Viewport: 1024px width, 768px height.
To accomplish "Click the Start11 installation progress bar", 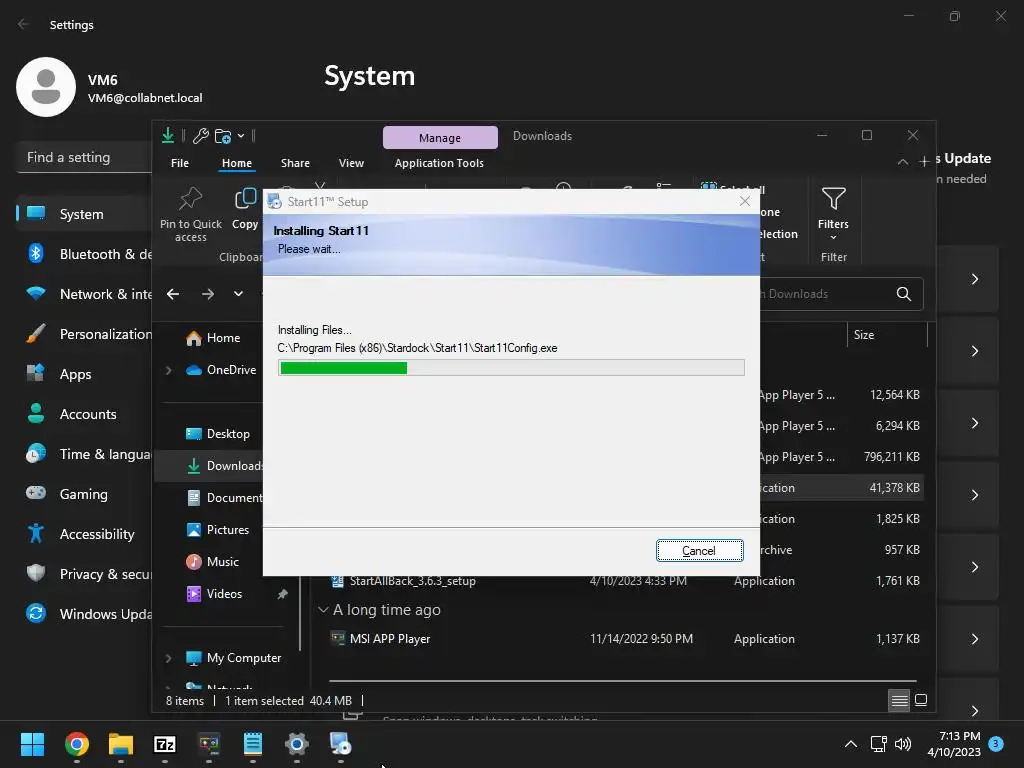I will click(511, 368).
